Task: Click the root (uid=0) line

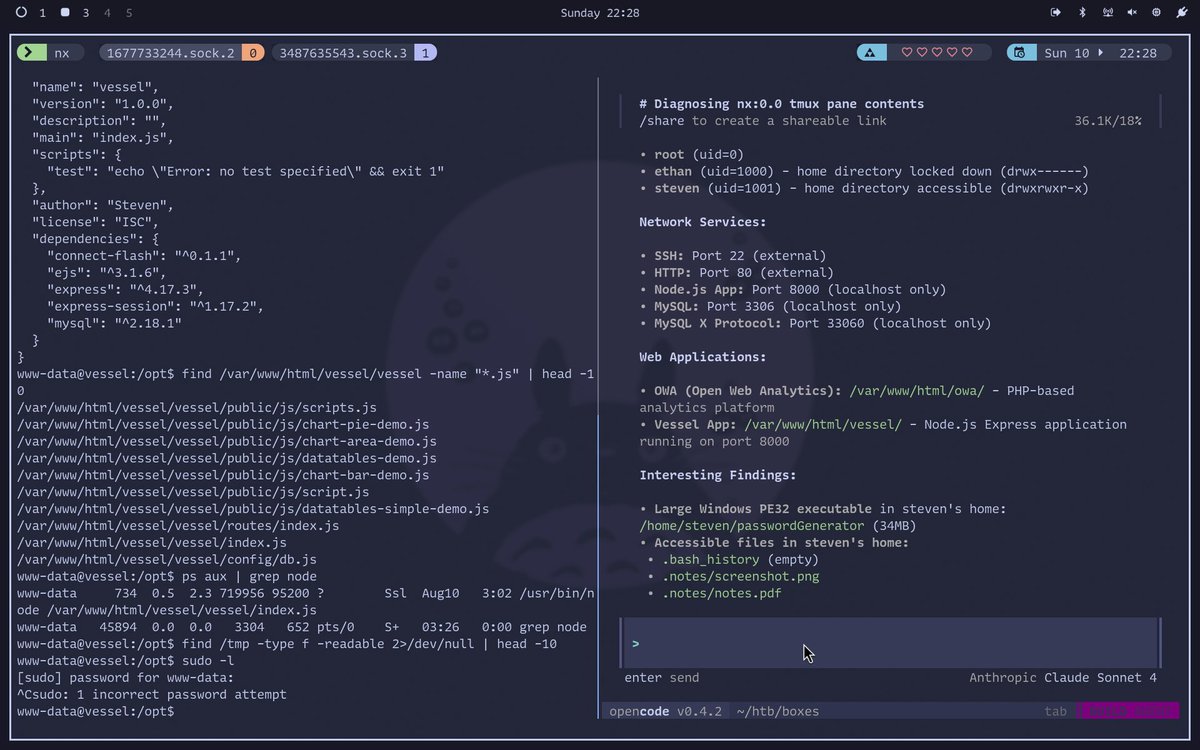Action: click(692, 155)
